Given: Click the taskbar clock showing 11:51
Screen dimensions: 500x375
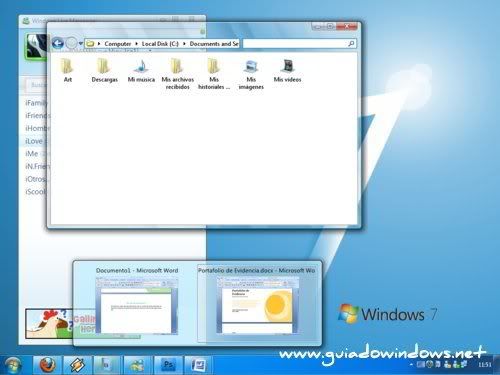Looking at the screenshot, I should tap(485, 365).
